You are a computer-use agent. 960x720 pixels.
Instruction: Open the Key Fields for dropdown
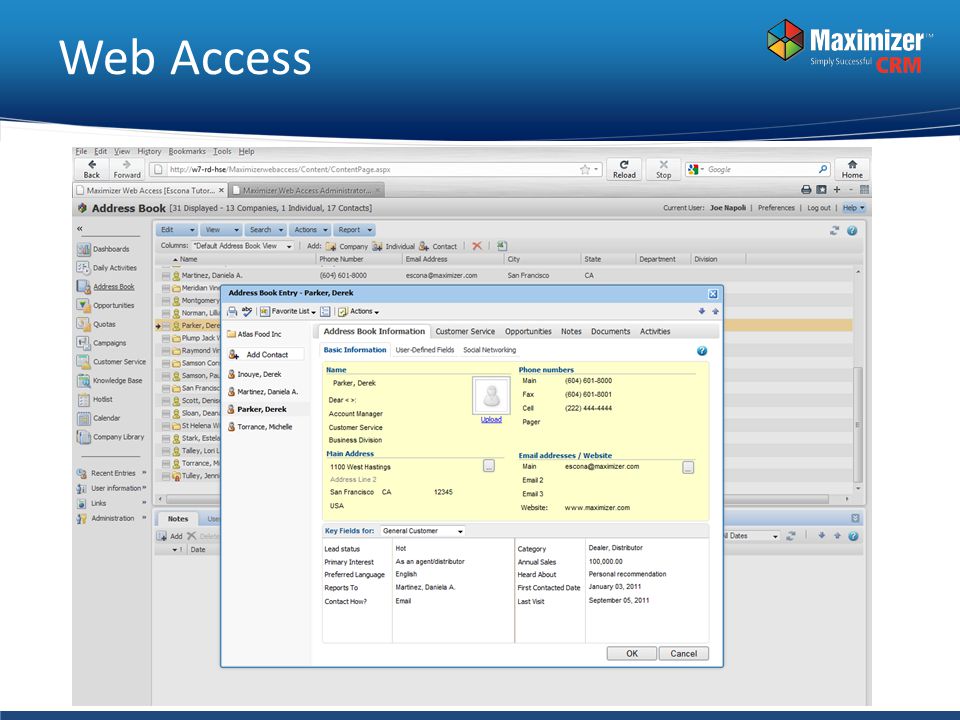pos(422,531)
